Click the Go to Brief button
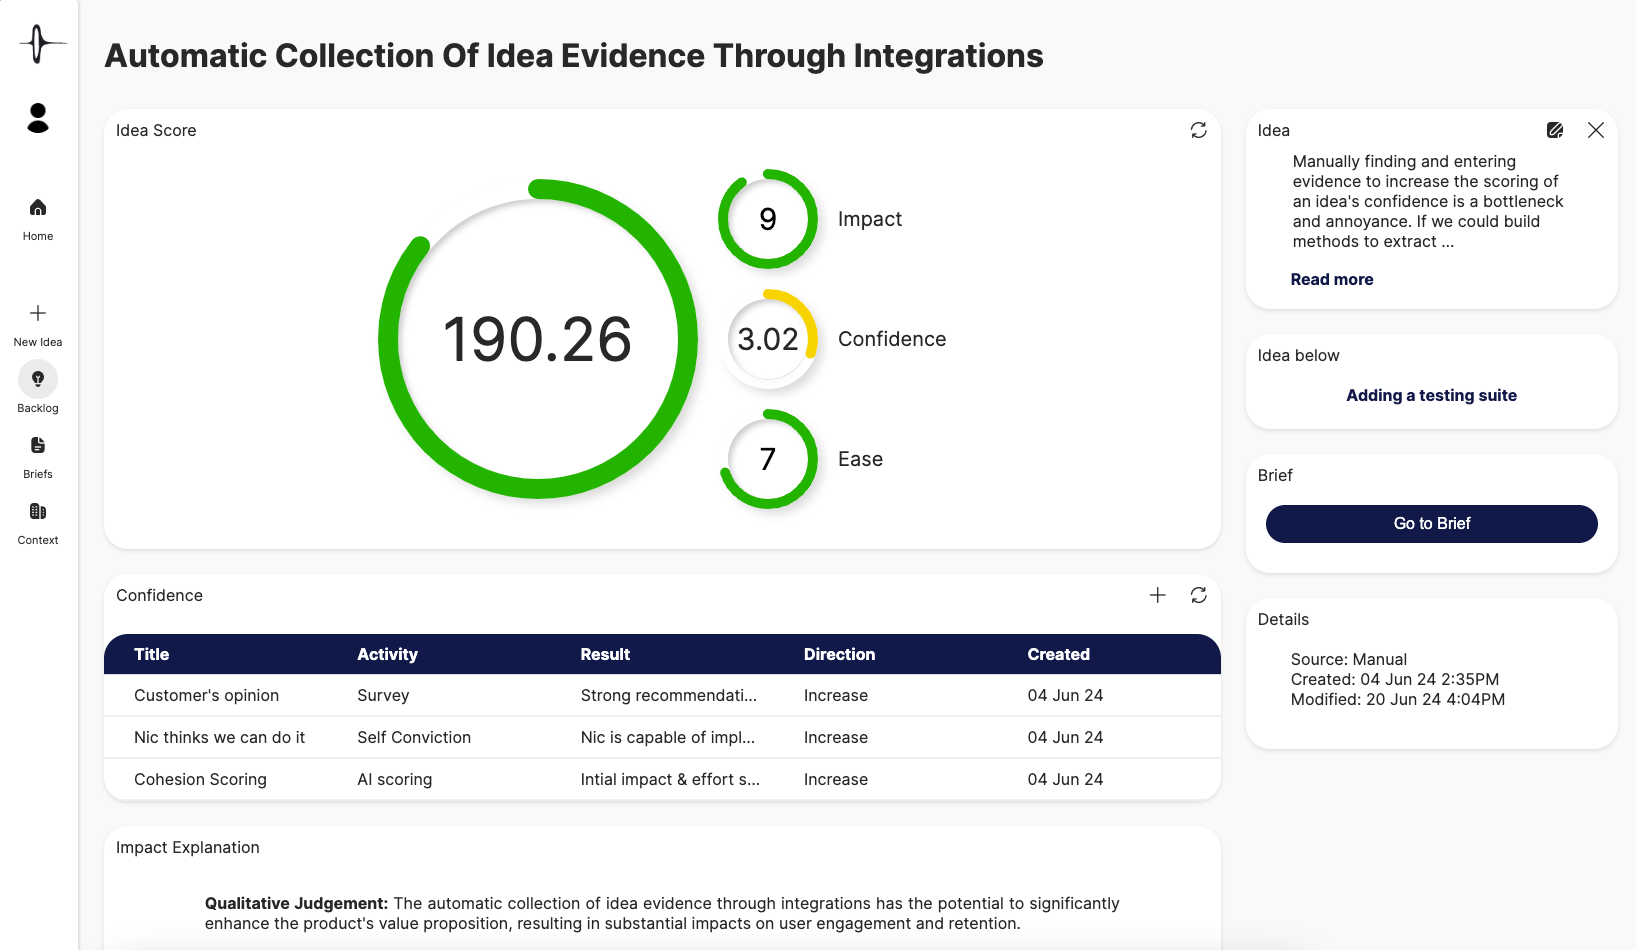Screen dimensions: 1636x950 [x=1432, y=524]
